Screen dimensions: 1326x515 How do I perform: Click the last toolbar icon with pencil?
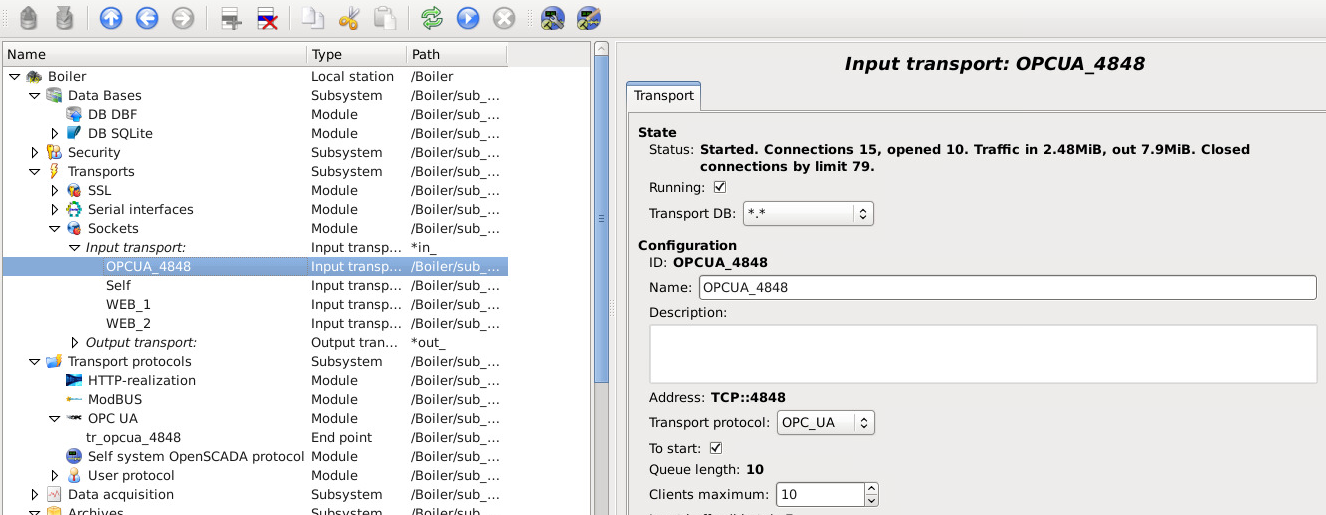(589, 18)
